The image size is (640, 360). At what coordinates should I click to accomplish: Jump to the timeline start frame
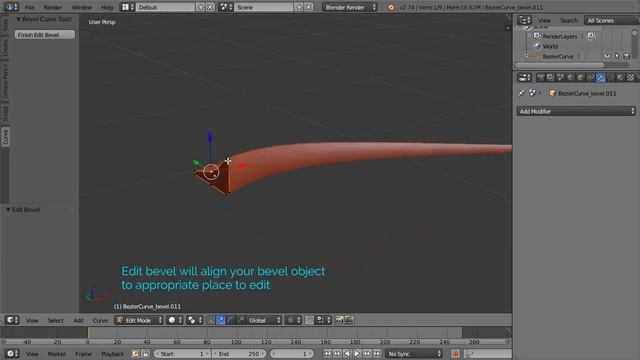[x=327, y=353]
